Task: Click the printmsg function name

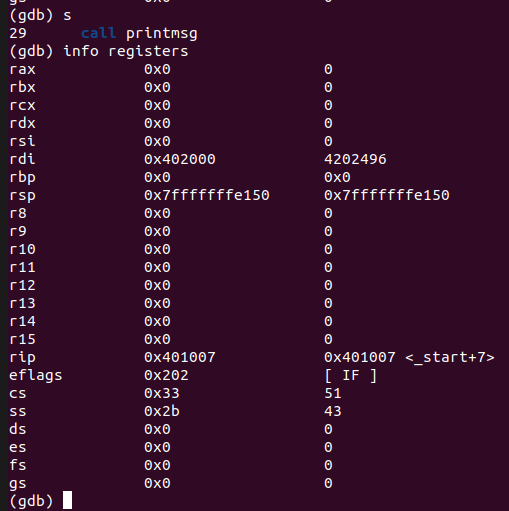Action: point(162,34)
